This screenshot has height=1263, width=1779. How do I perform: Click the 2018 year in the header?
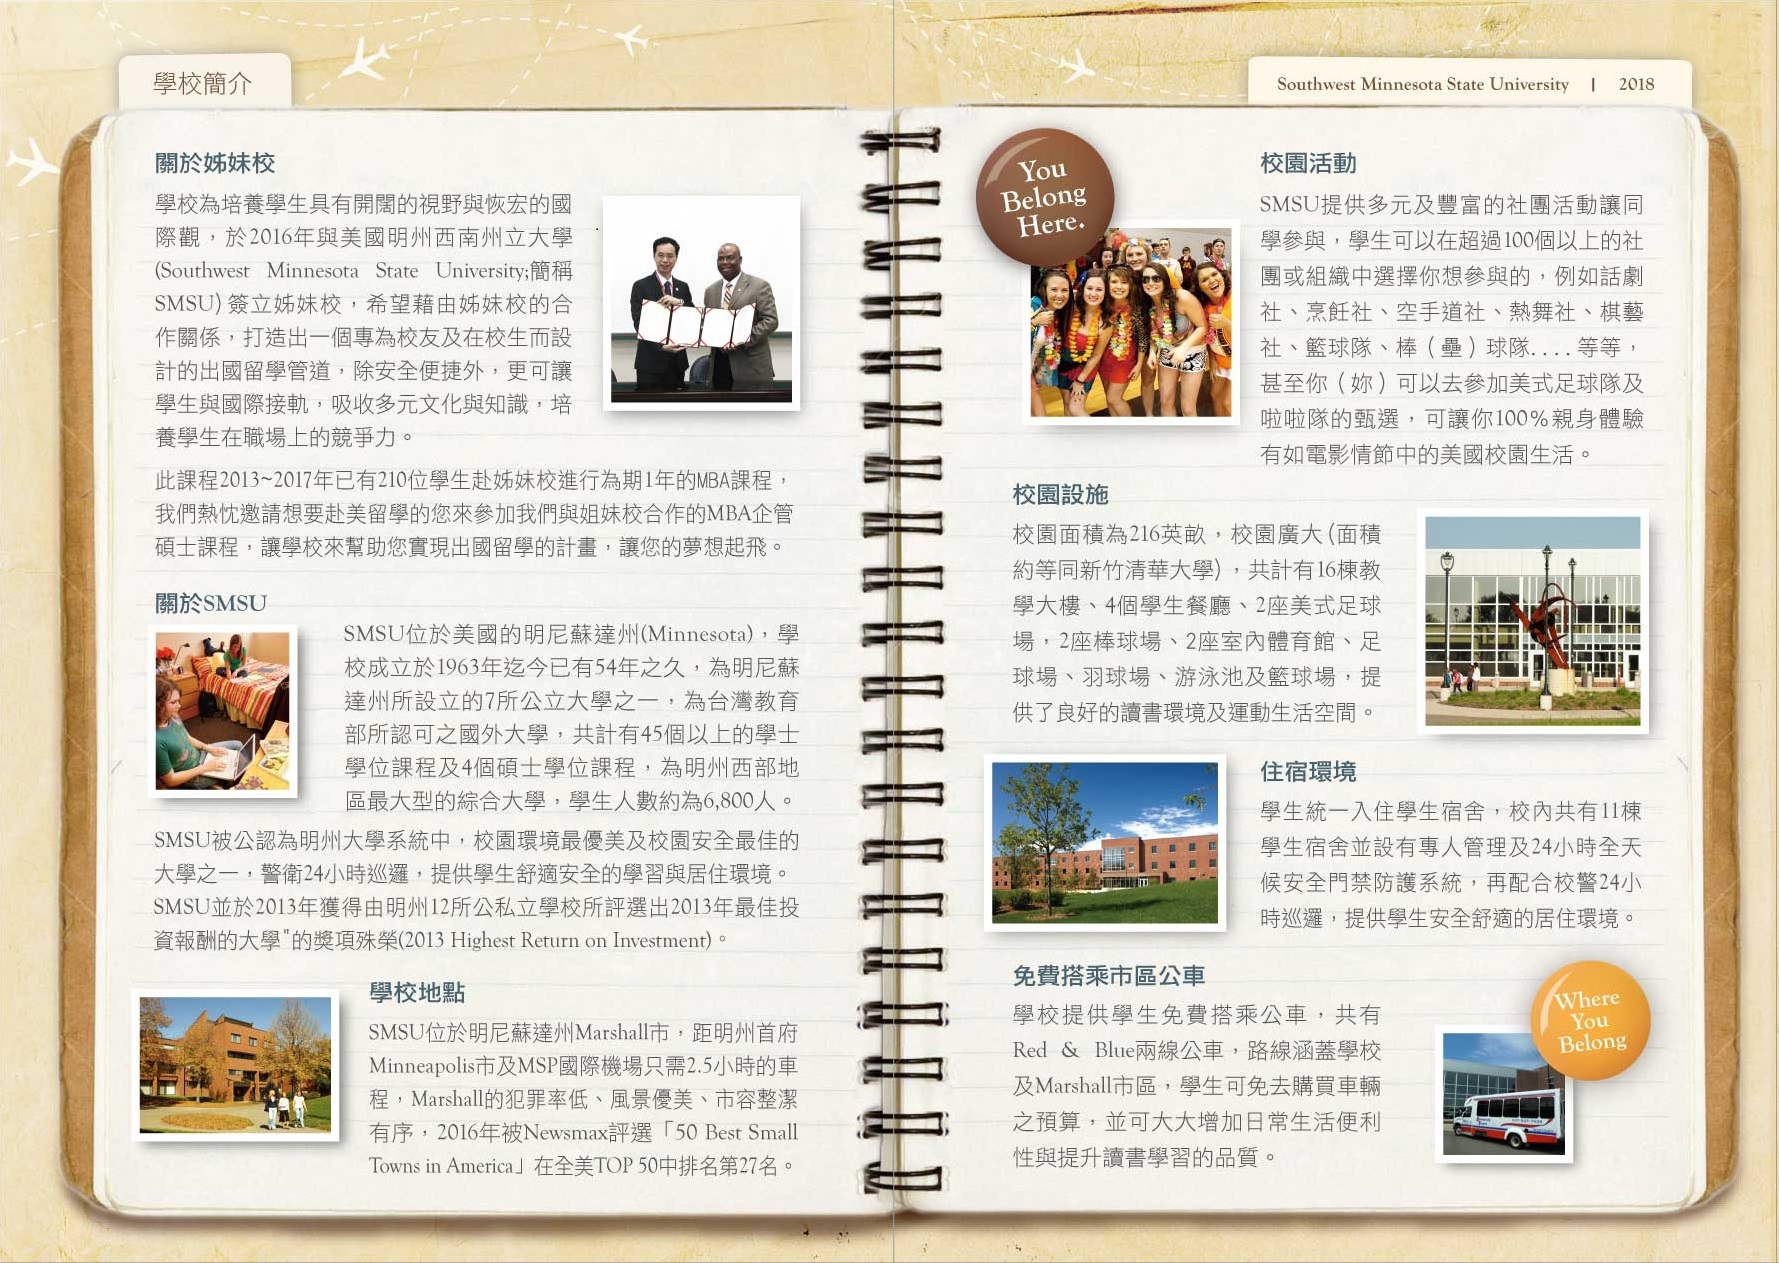[1636, 84]
